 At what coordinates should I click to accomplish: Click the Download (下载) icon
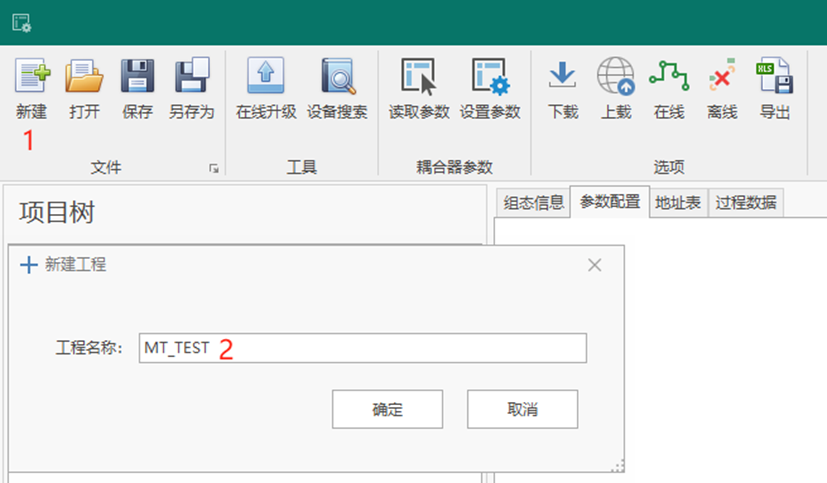point(563,76)
